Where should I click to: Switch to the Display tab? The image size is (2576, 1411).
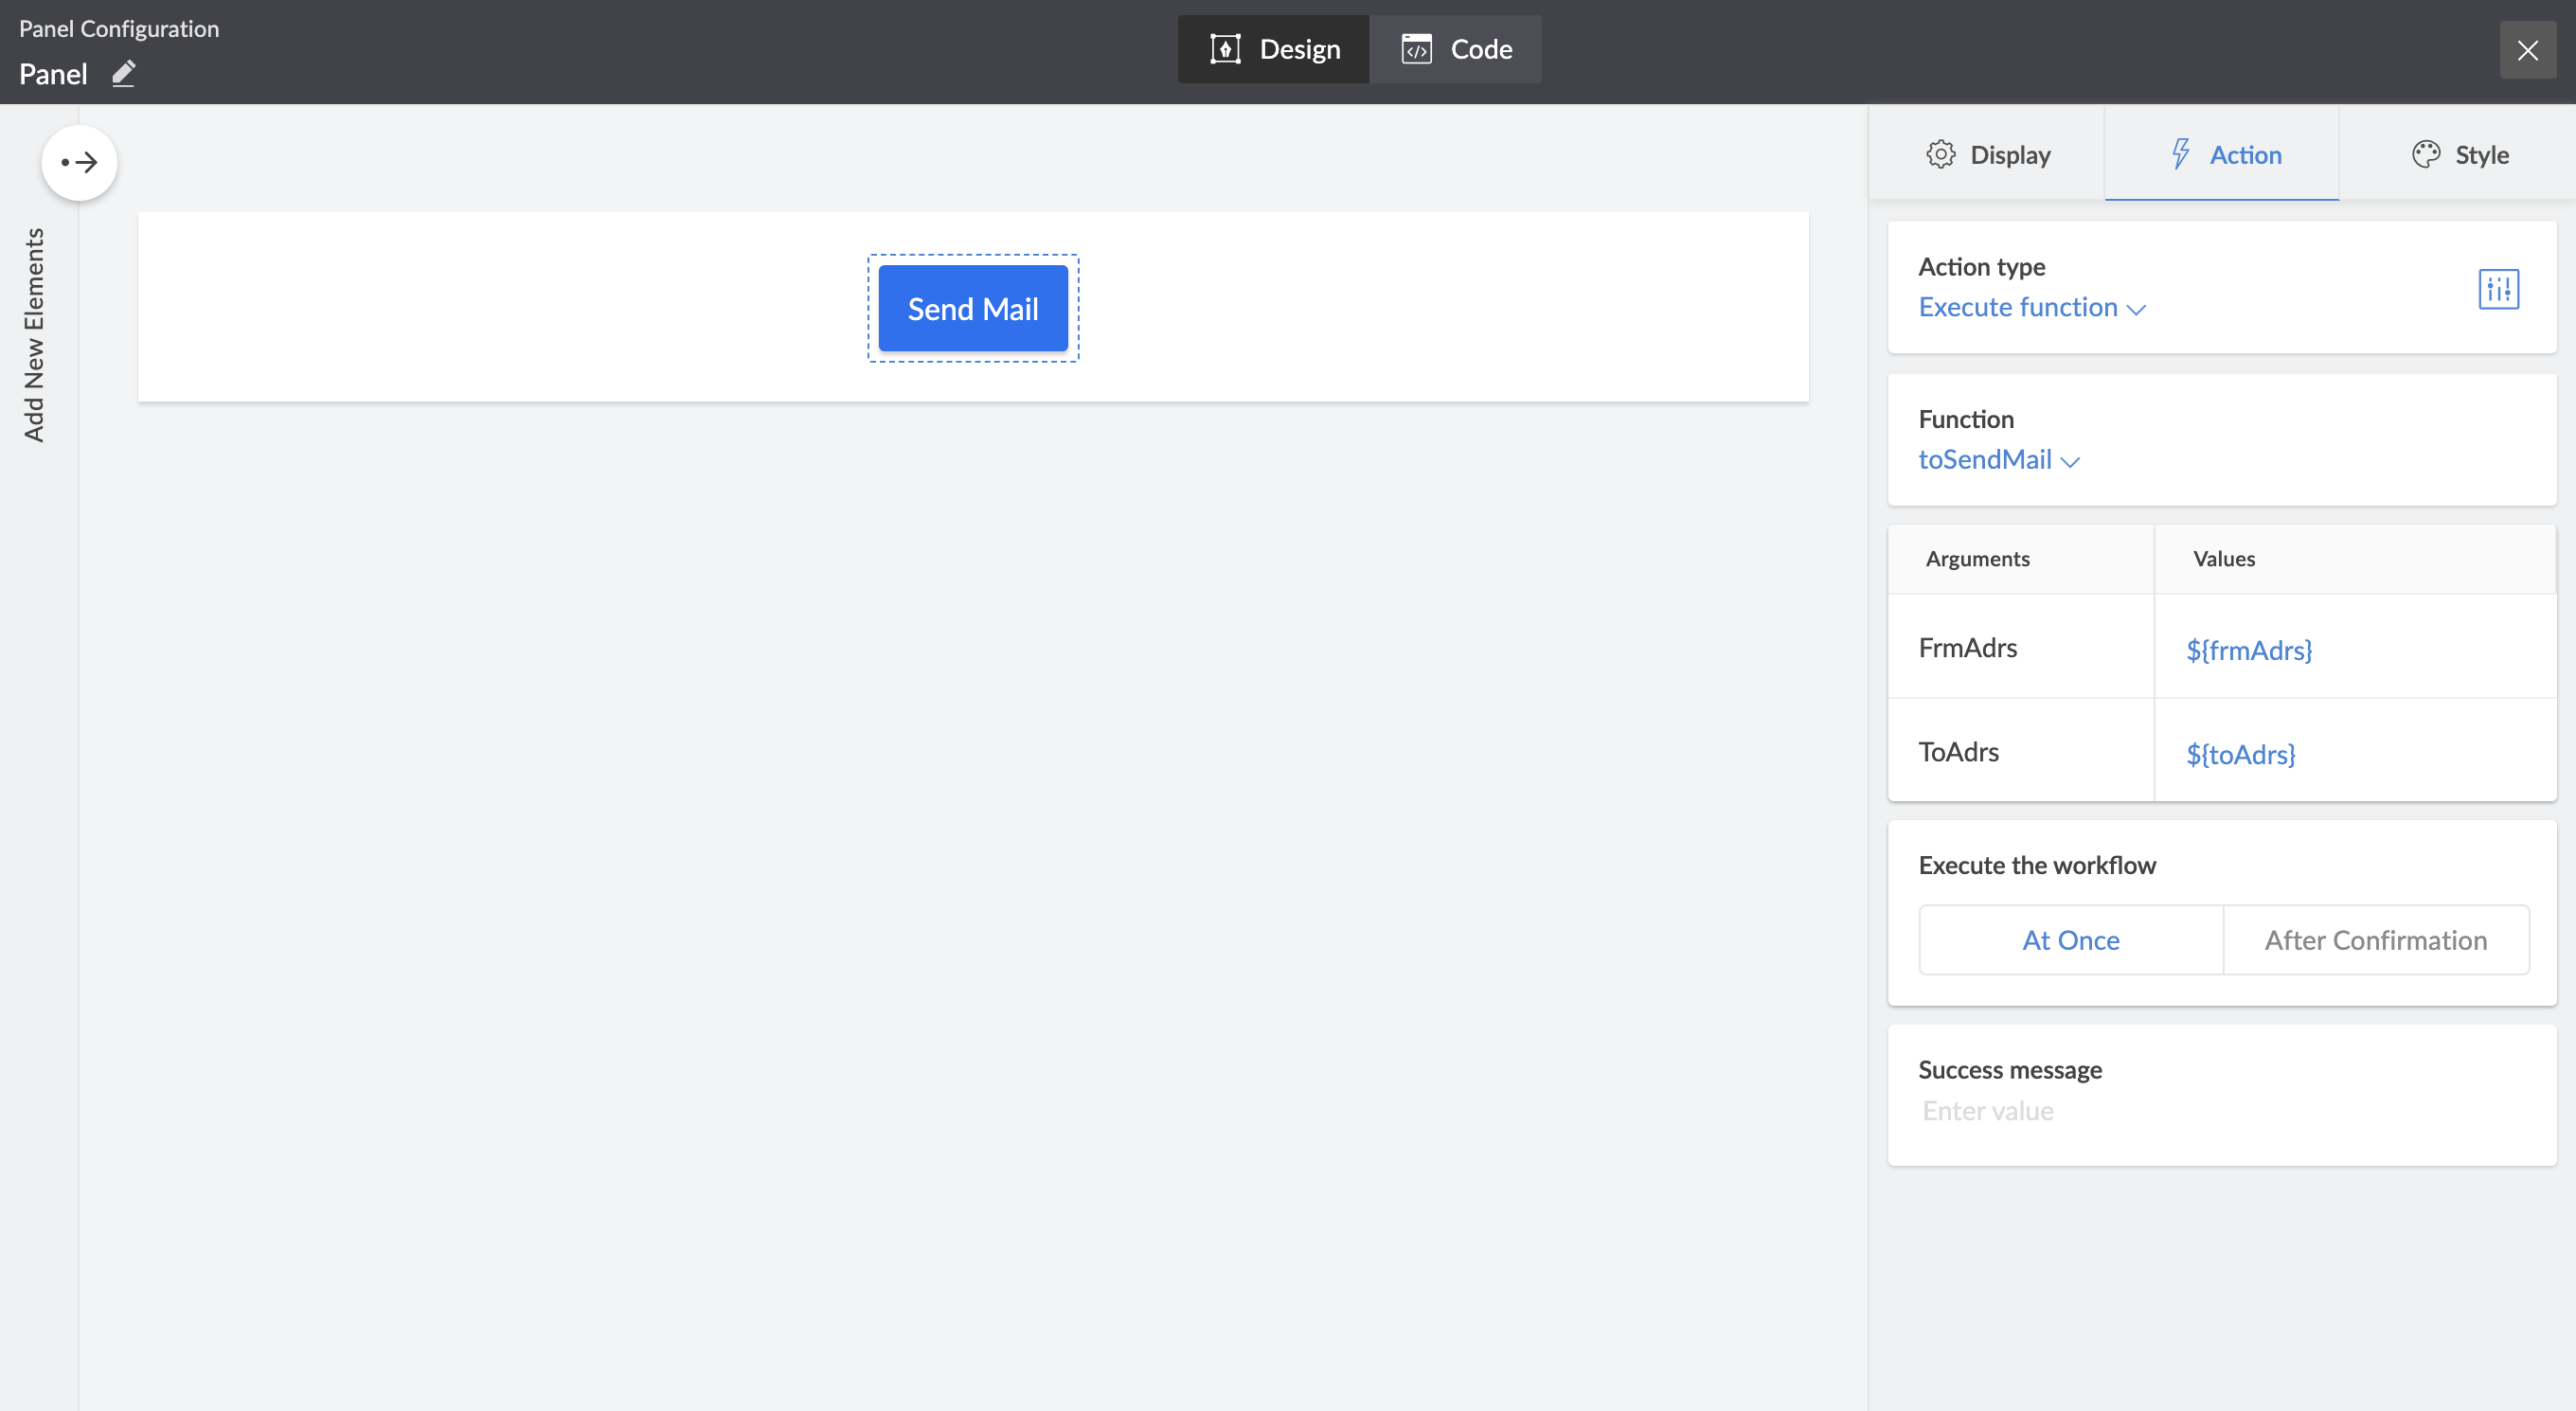[1987, 154]
